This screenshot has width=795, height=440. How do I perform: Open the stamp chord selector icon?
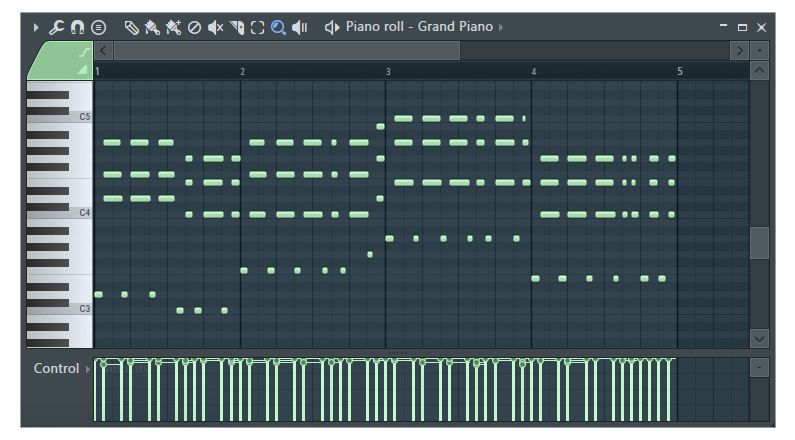pyautogui.click(x=98, y=27)
